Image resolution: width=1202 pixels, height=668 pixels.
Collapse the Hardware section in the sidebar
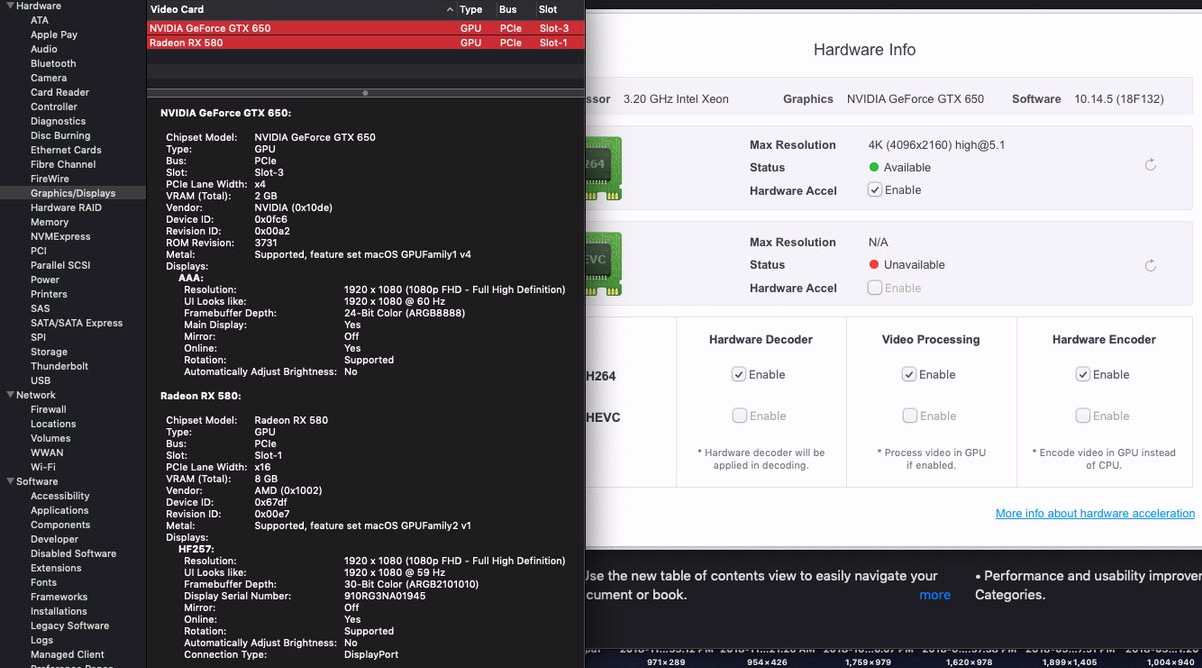[x=10, y=6]
